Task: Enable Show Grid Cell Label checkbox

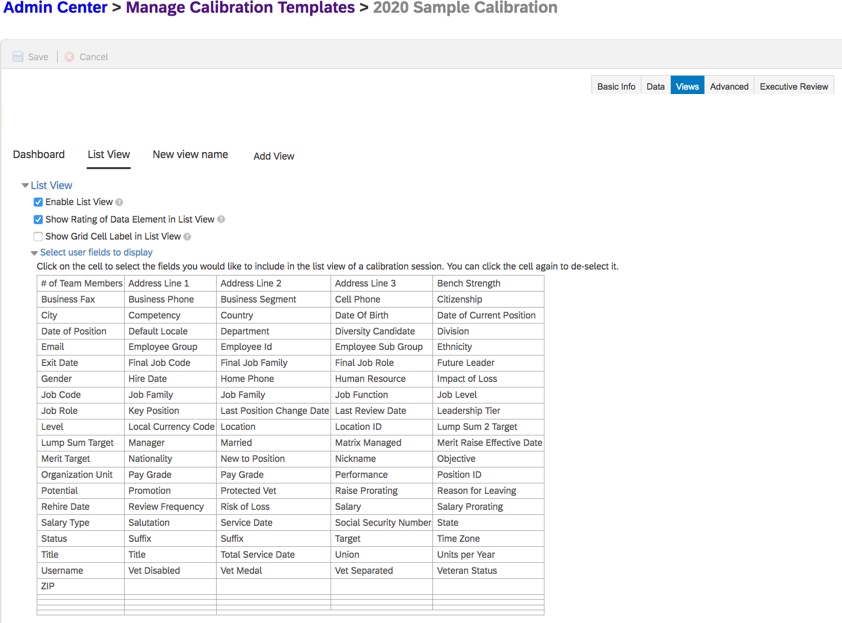Action: coord(38,237)
